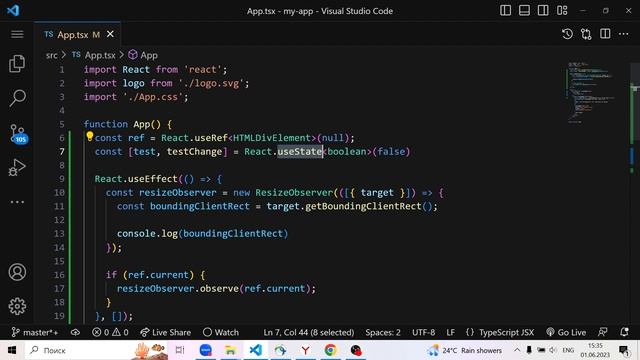Image resolution: width=640 pixels, height=360 pixels.
Task: Open the Customize Layout icon
Action: (562, 11)
